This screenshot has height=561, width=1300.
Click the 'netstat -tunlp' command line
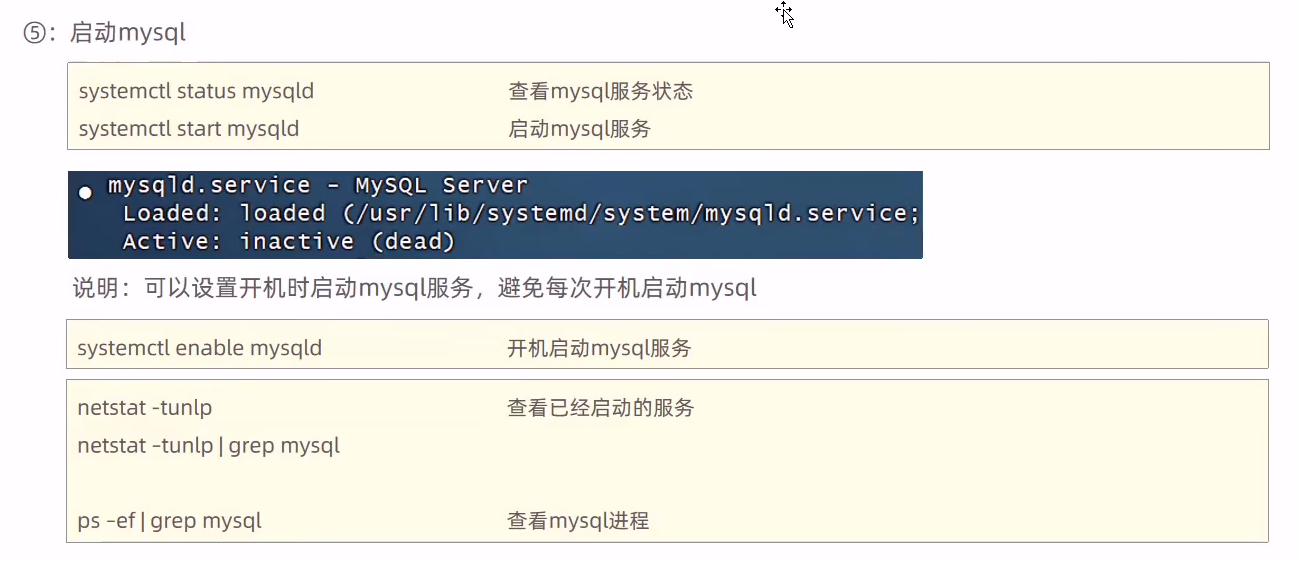click(145, 408)
